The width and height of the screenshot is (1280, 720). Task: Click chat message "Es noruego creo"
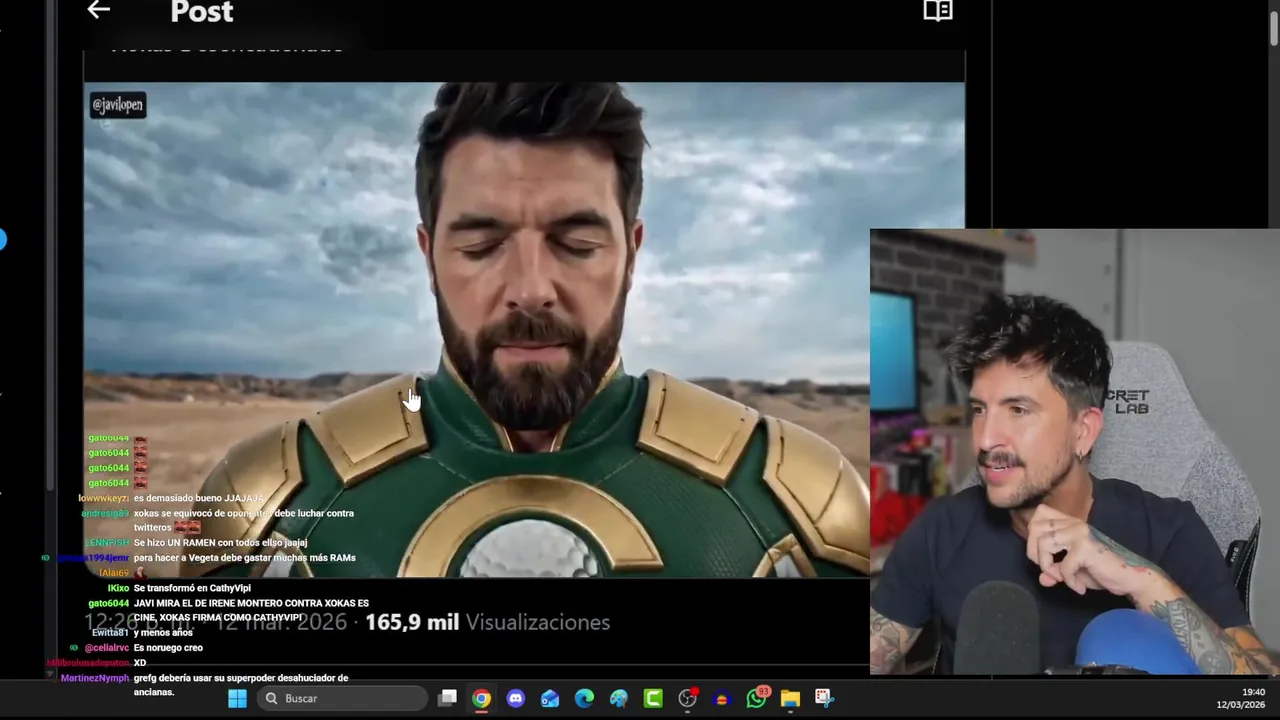coord(168,648)
